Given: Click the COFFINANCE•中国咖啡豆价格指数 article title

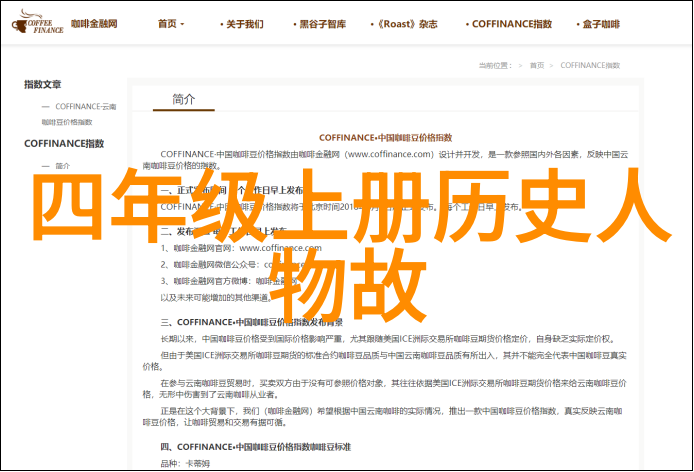Looking at the screenshot, I should 386,138.
